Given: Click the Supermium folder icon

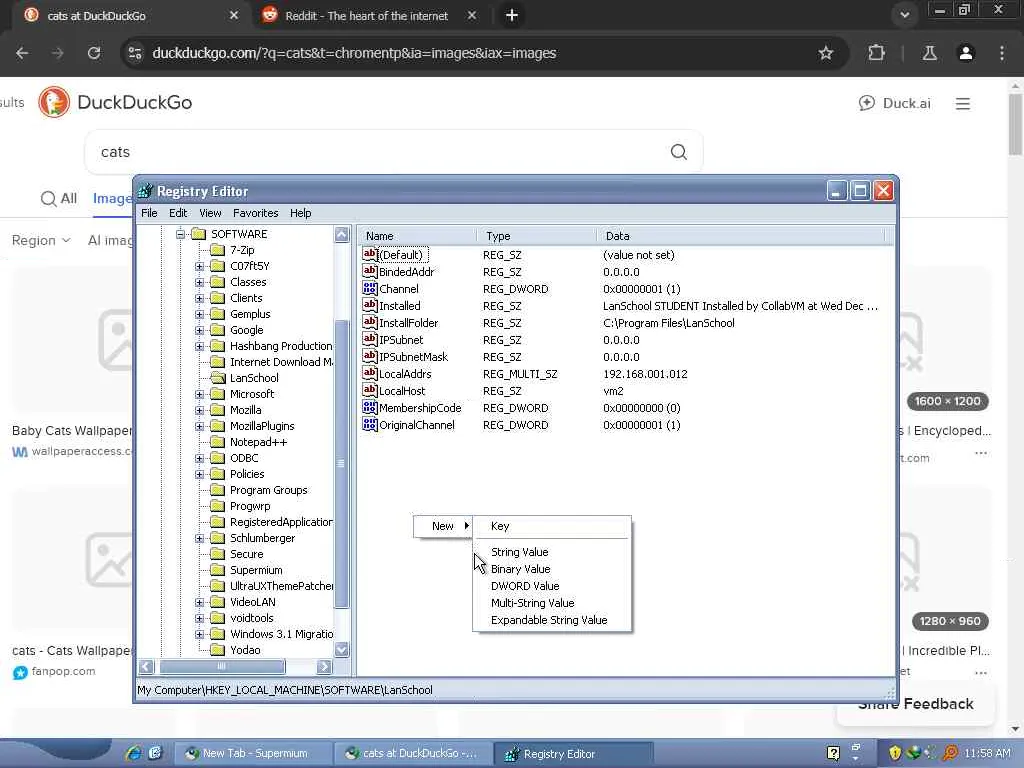Looking at the screenshot, I should point(217,570).
